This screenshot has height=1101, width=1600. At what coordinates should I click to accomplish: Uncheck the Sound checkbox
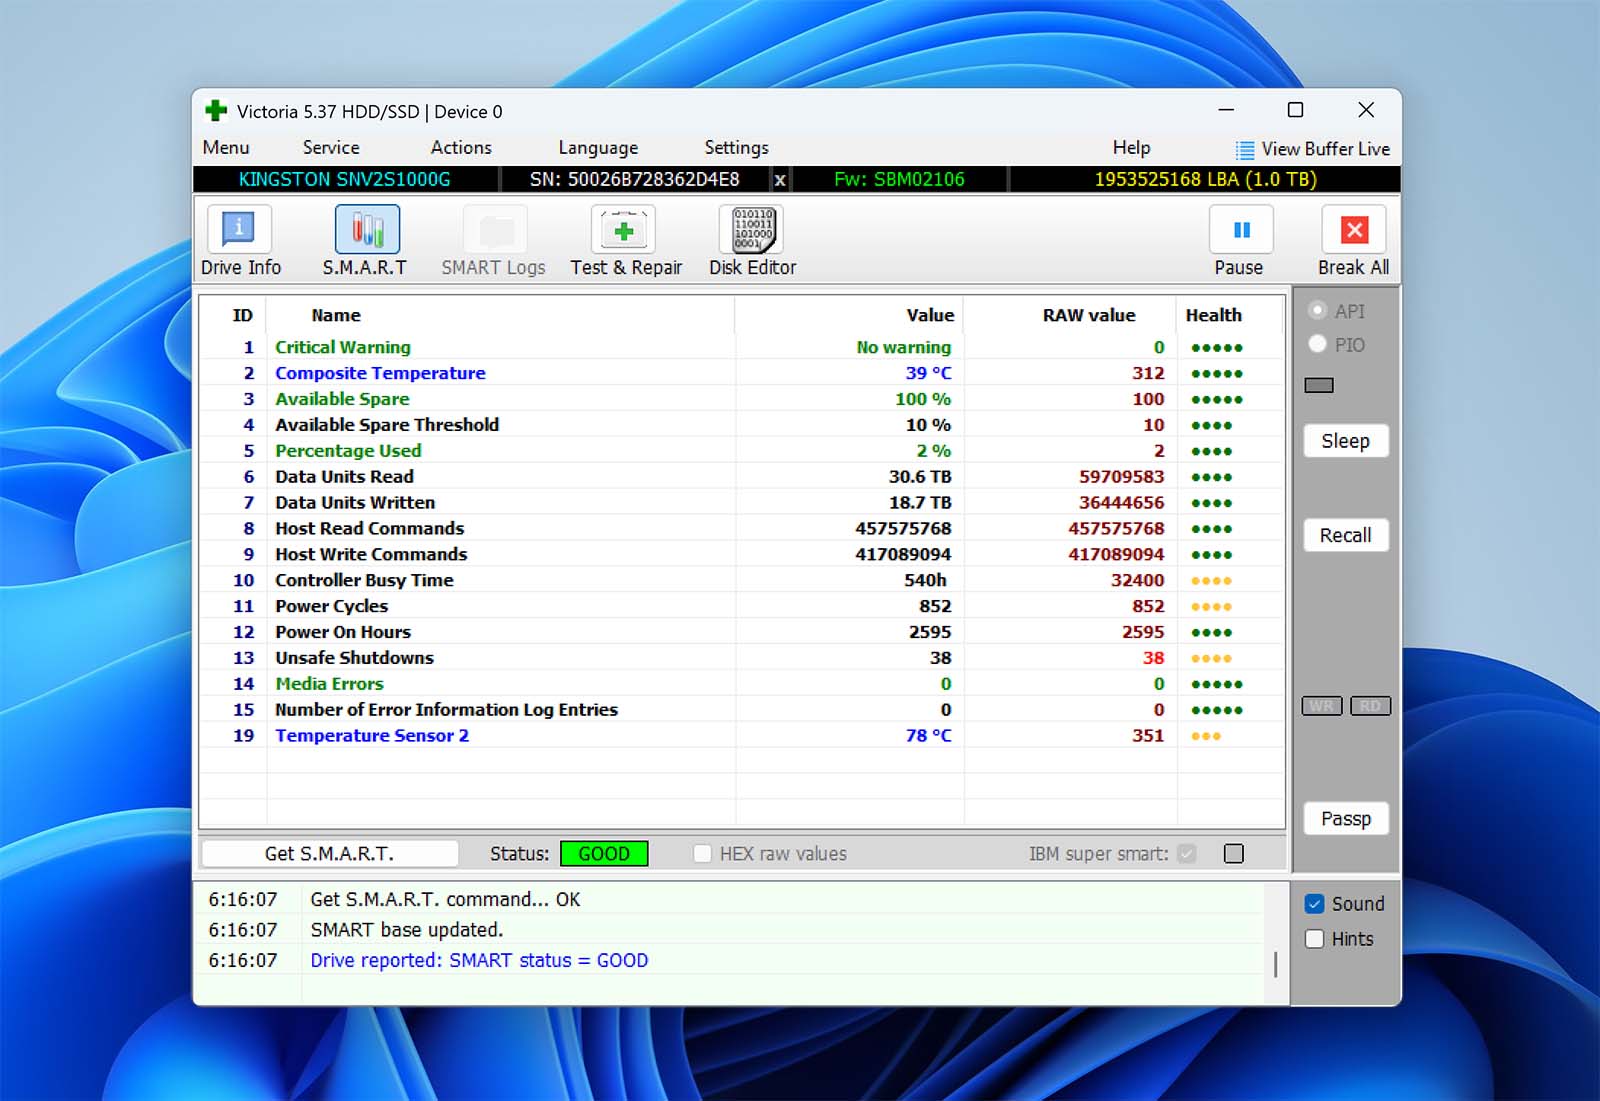(1315, 904)
